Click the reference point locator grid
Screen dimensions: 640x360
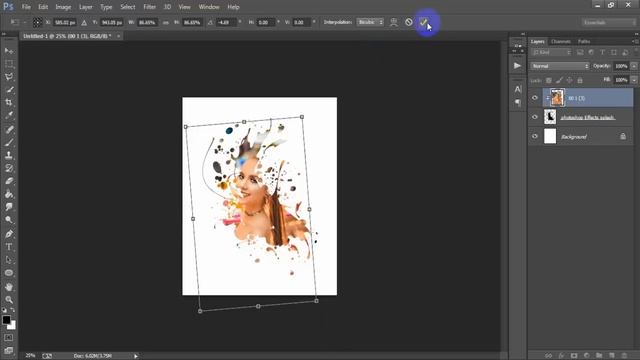click(x=37, y=22)
